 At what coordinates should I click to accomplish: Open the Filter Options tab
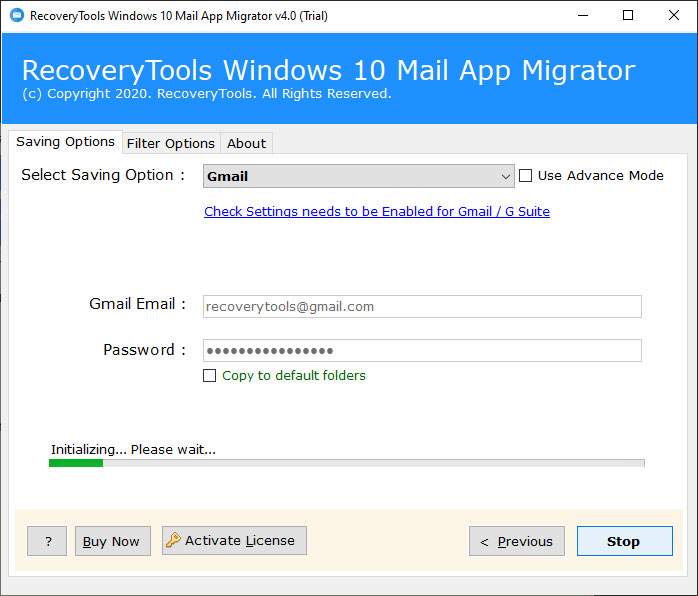pyautogui.click(x=171, y=143)
